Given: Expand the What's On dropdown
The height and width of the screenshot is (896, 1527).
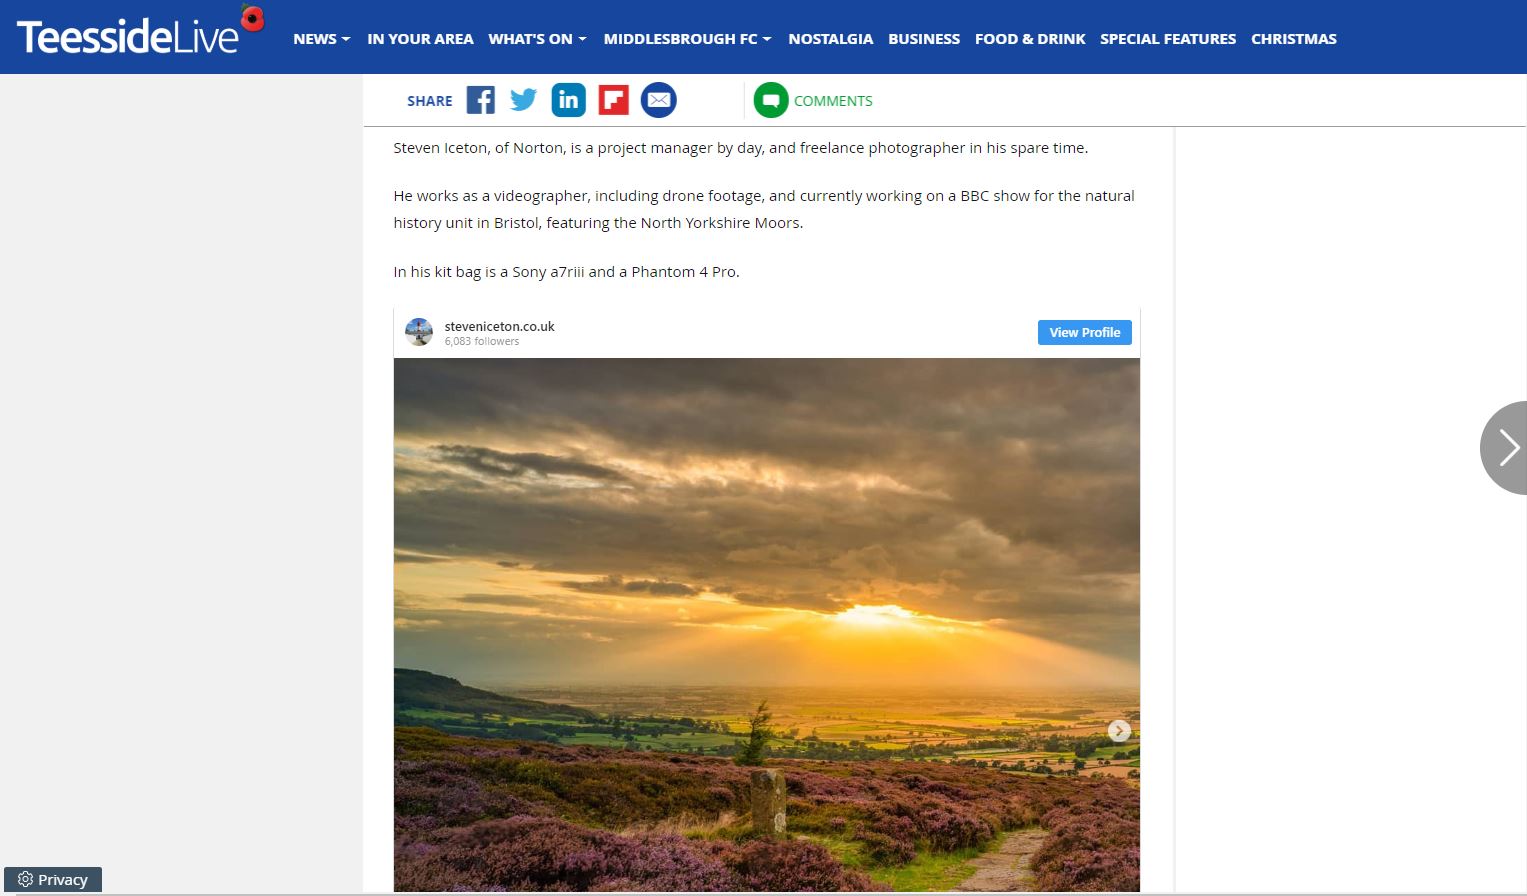Looking at the screenshot, I should tap(537, 39).
